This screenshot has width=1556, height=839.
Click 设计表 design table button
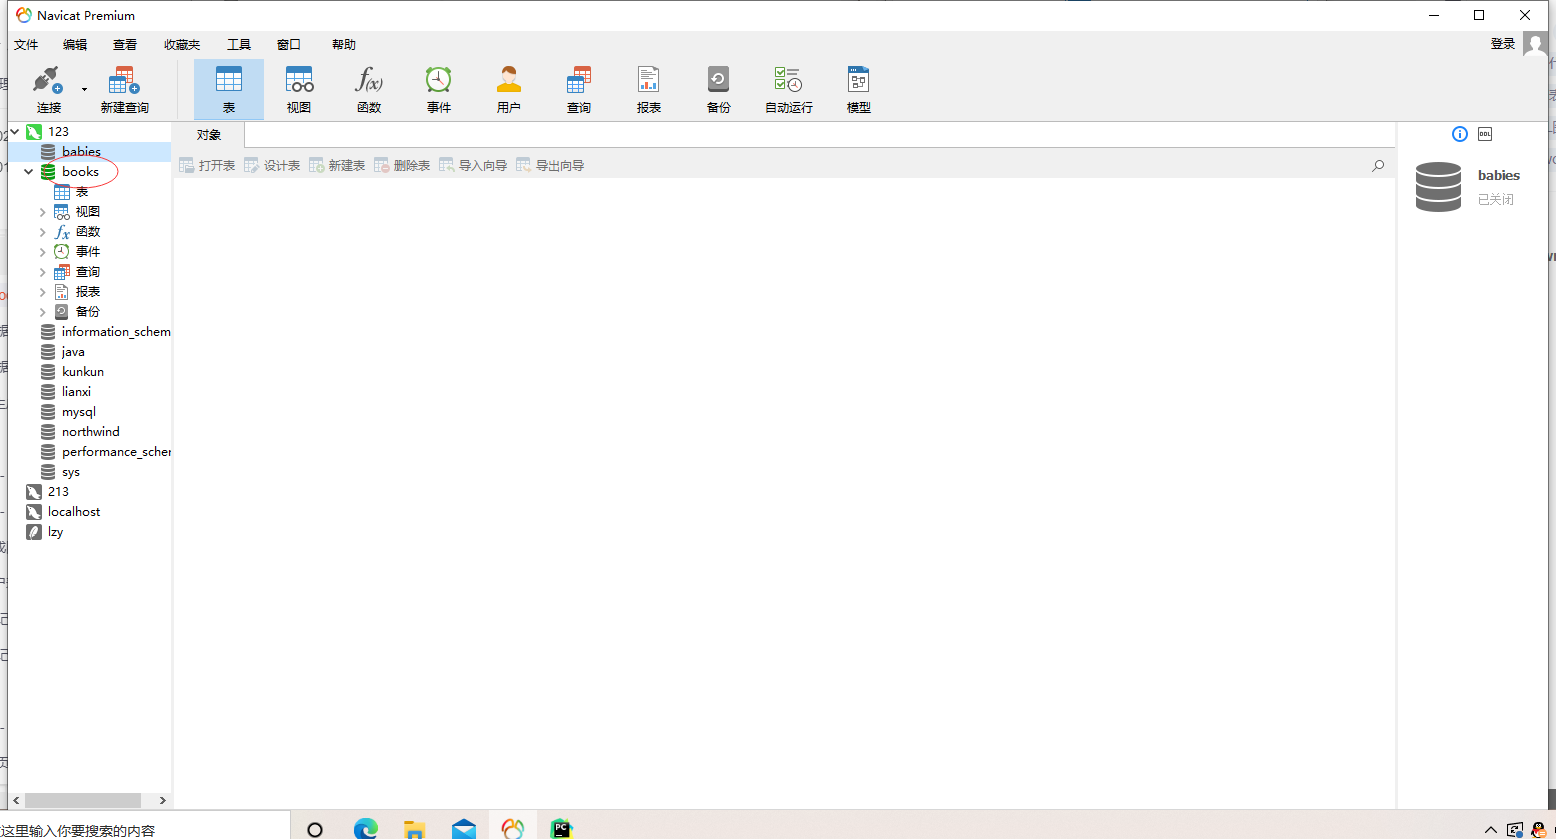click(272, 165)
